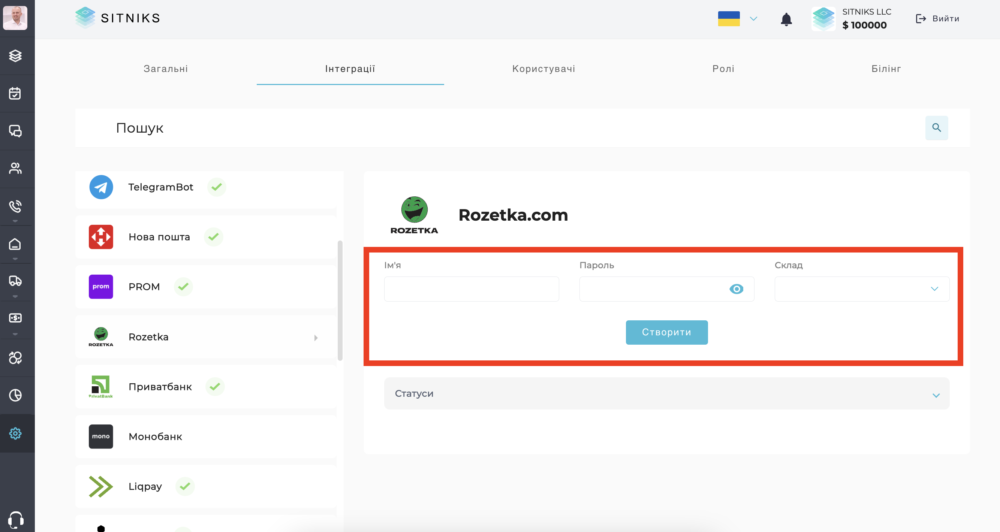Click the SITNIKS LLC company logo
The height and width of the screenshot is (532, 1000).
(823, 19)
